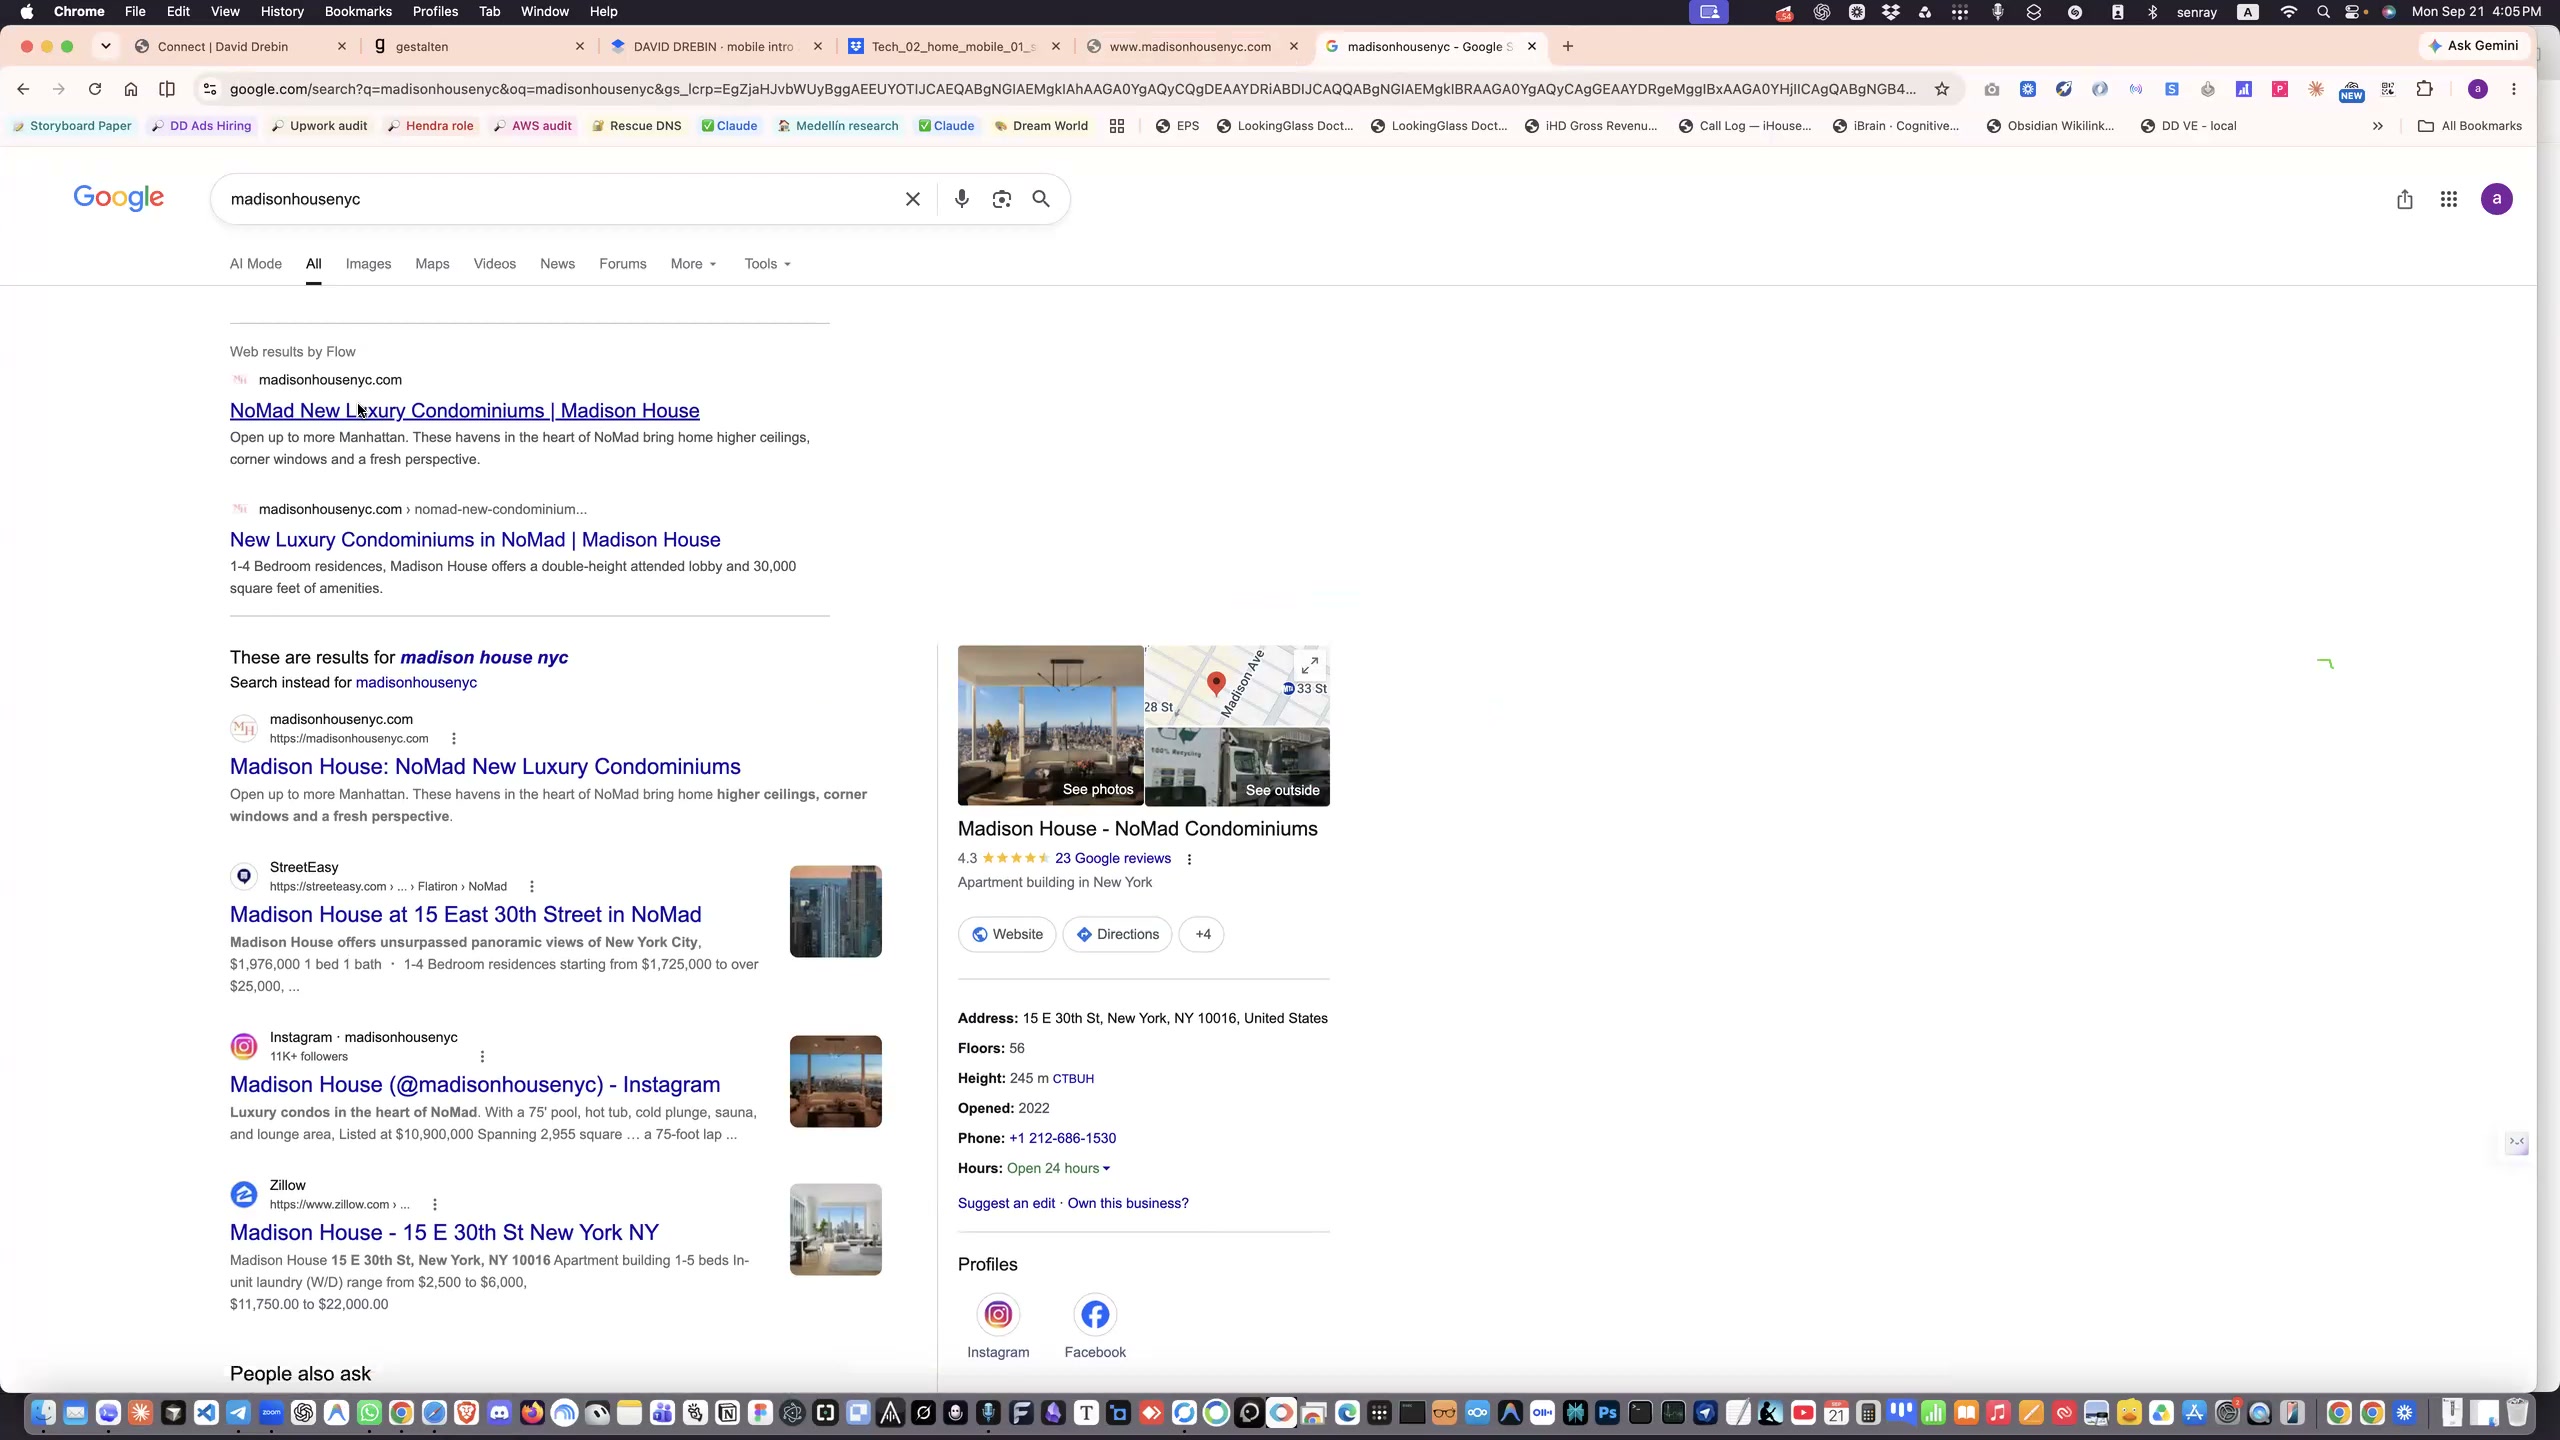Switch to the Images tab
2560x1440 pixels.
[x=368, y=264]
